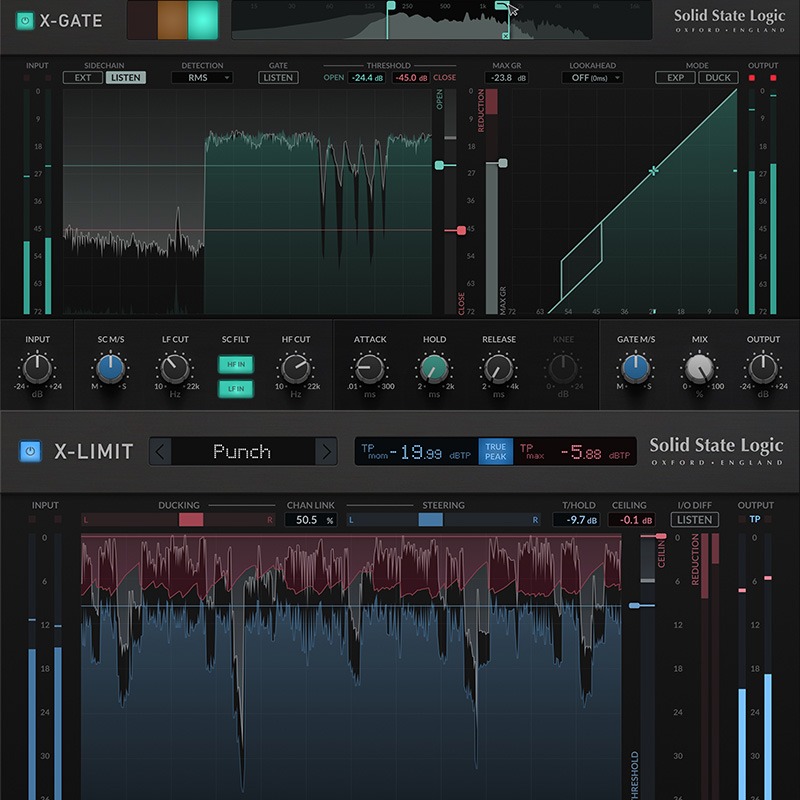The height and width of the screenshot is (800, 800).
Task: Open the LOOKAHEAD OFF dropdown
Action: 592,78
